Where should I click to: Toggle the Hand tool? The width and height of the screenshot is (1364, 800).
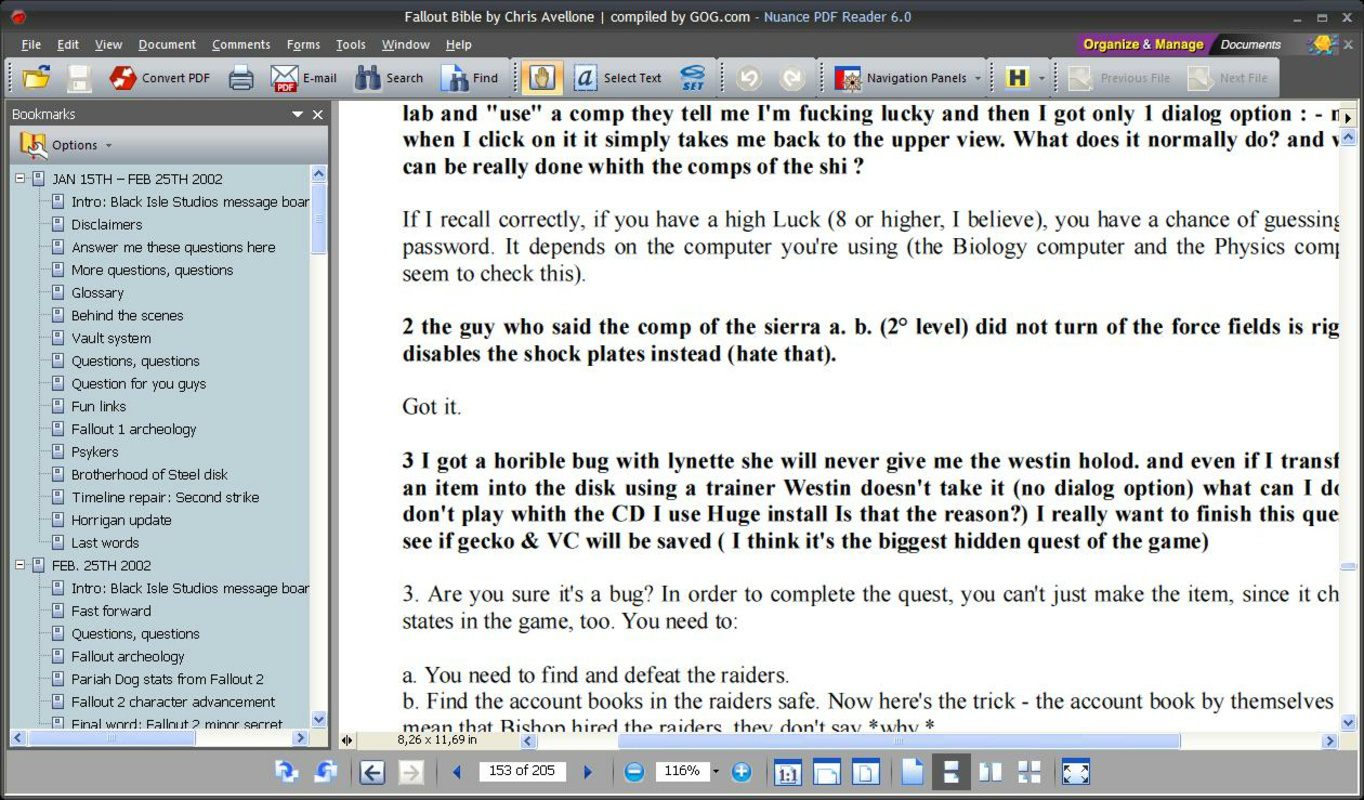[542, 77]
